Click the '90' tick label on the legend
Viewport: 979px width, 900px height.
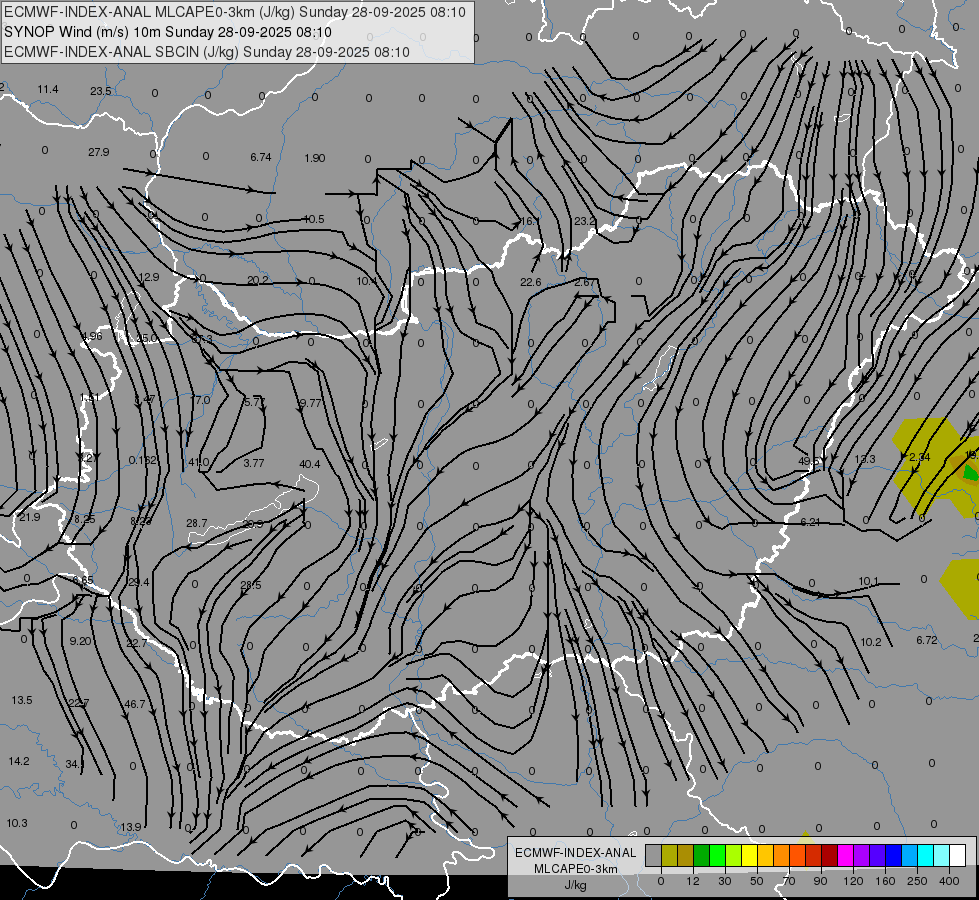click(x=820, y=881)
